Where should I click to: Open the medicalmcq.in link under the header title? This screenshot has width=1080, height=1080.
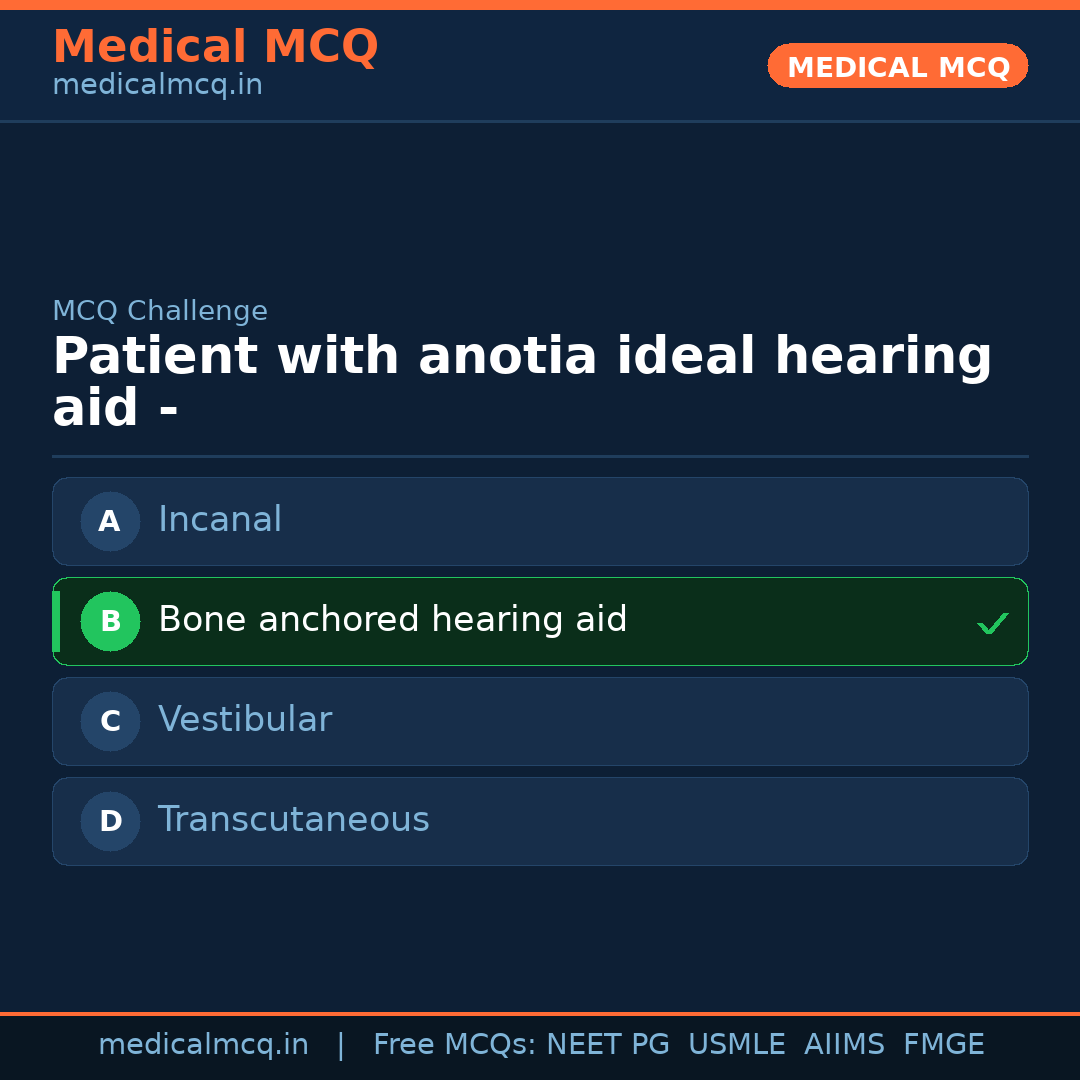point(157,86)
